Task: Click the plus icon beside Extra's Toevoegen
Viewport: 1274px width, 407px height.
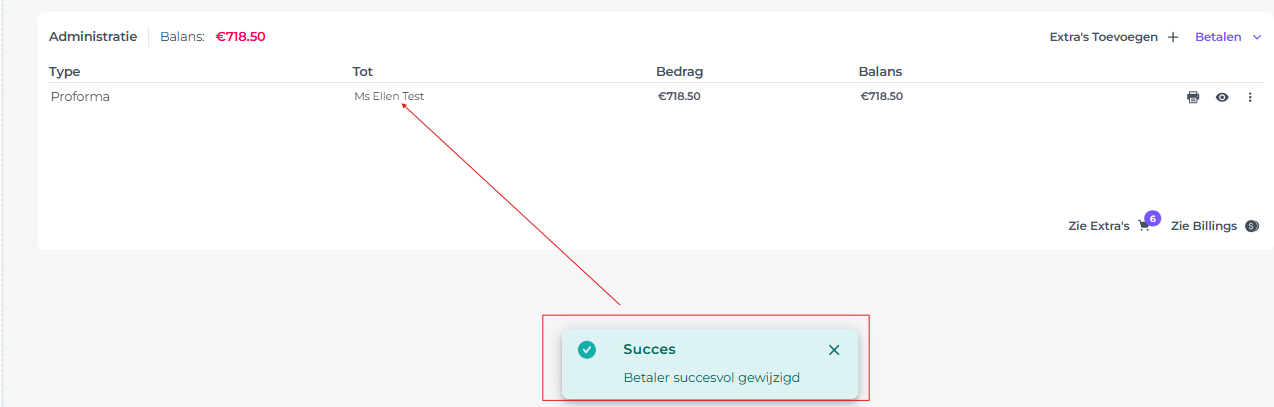Action: click(1173, 37)
